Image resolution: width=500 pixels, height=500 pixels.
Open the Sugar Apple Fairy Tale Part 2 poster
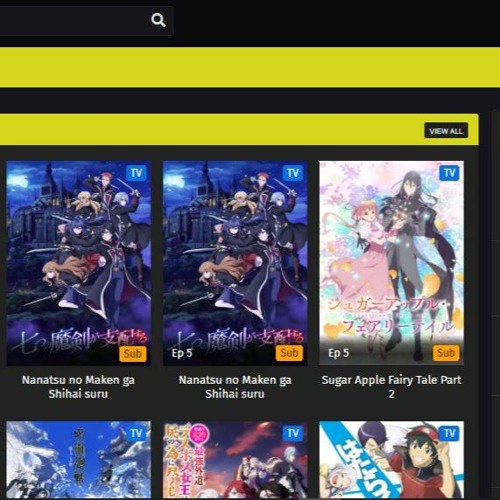point(391,263)
